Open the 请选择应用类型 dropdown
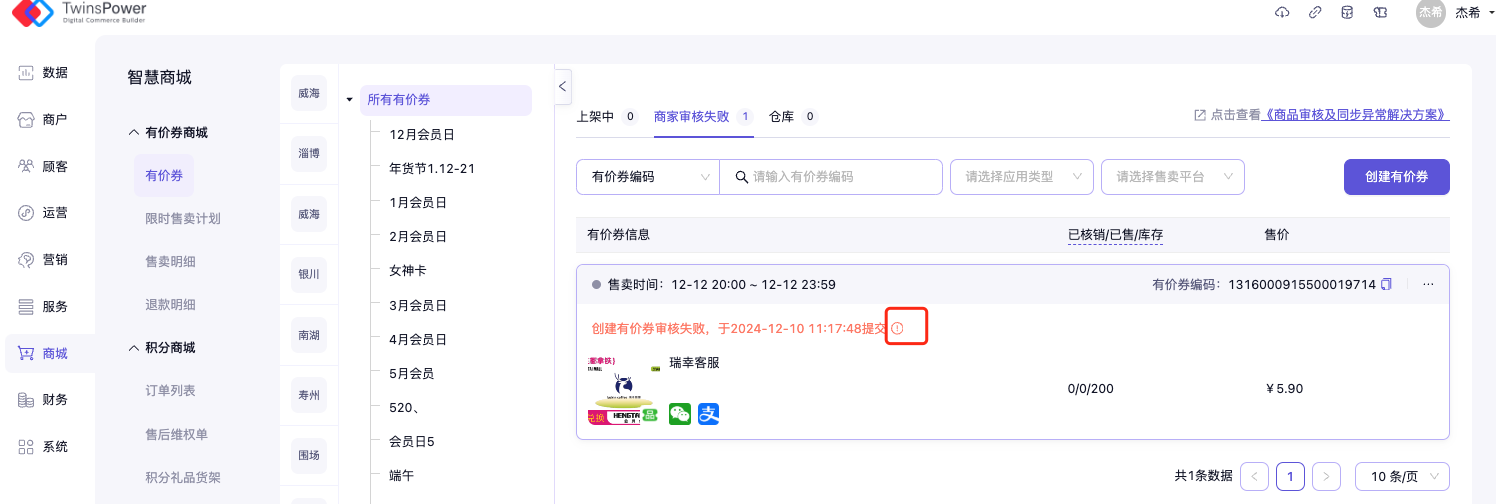 (1021, 177)
